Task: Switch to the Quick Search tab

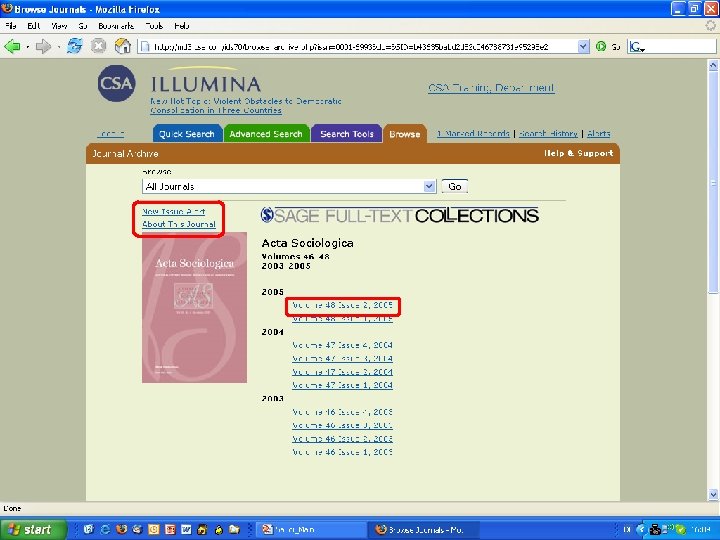Action: pos(187,134)
